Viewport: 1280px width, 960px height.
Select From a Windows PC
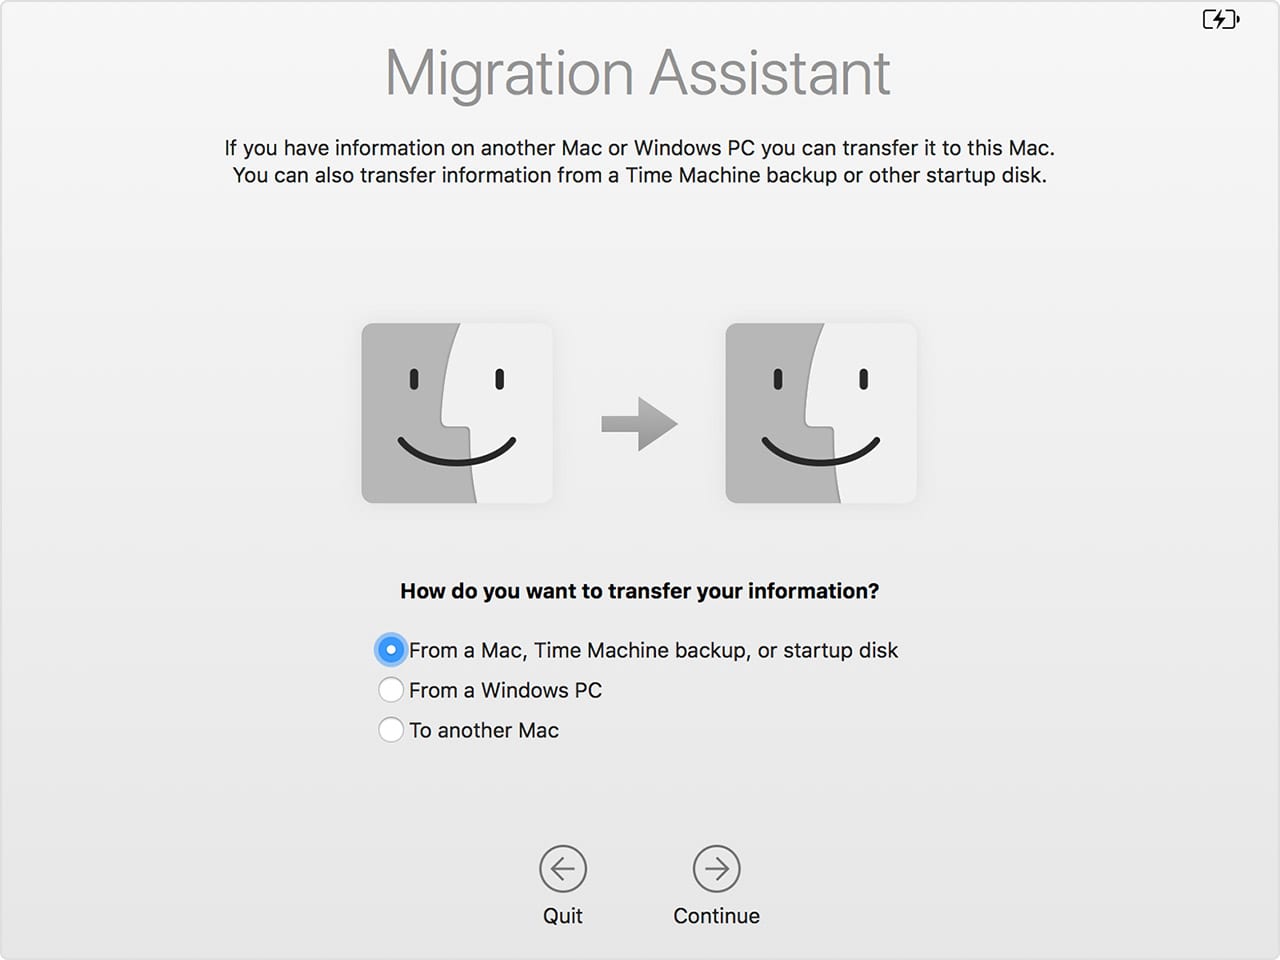pos(391,690)
